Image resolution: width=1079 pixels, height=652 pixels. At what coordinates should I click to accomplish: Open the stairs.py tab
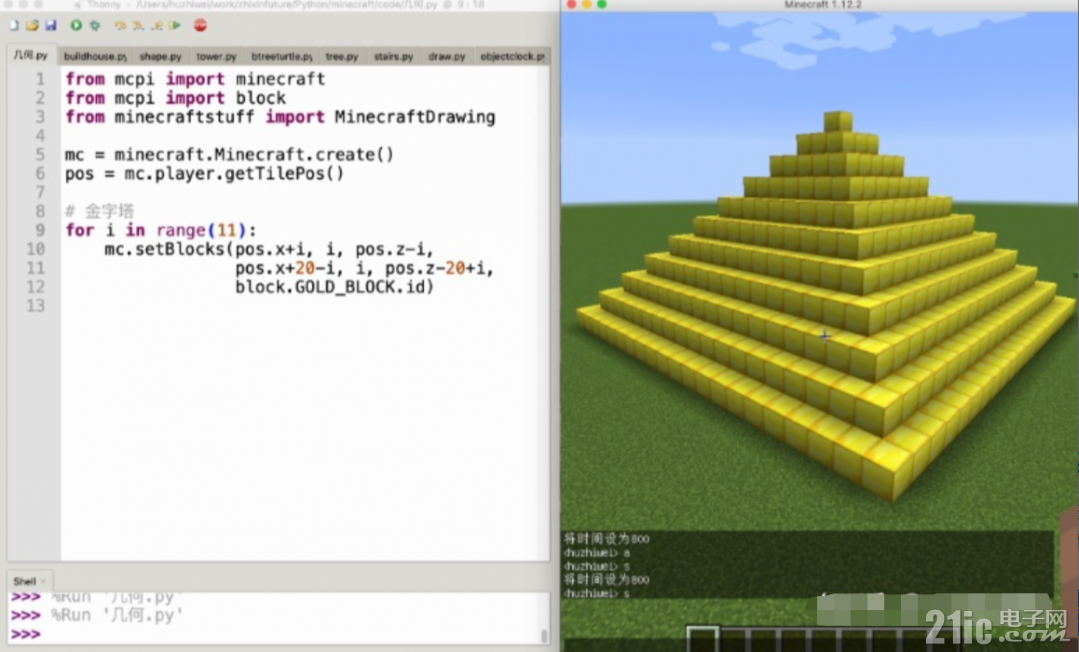click(x=394, y=56)
